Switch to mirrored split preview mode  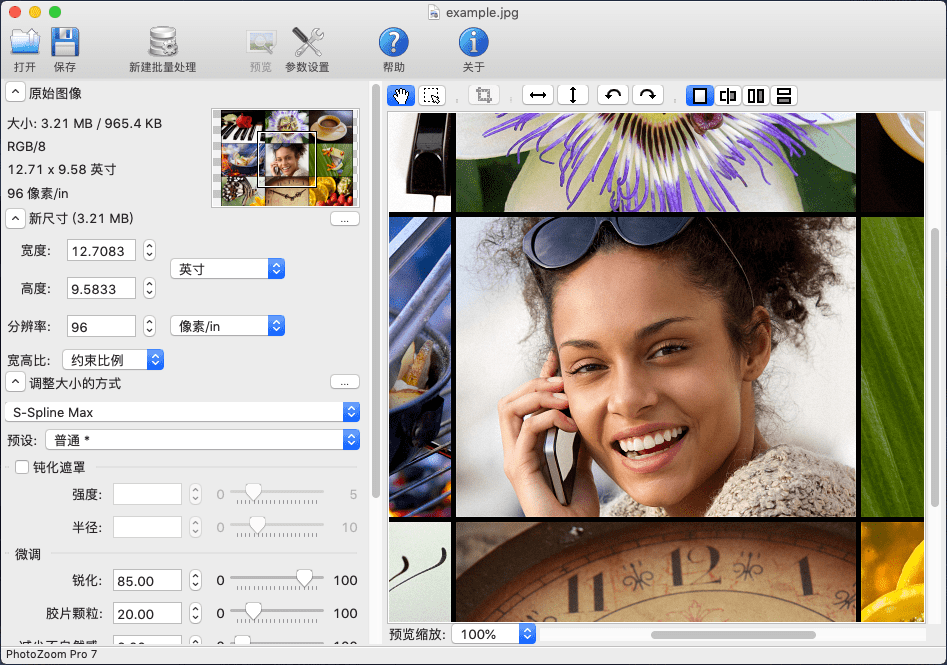pyautogui.click(x=728, y=95)
